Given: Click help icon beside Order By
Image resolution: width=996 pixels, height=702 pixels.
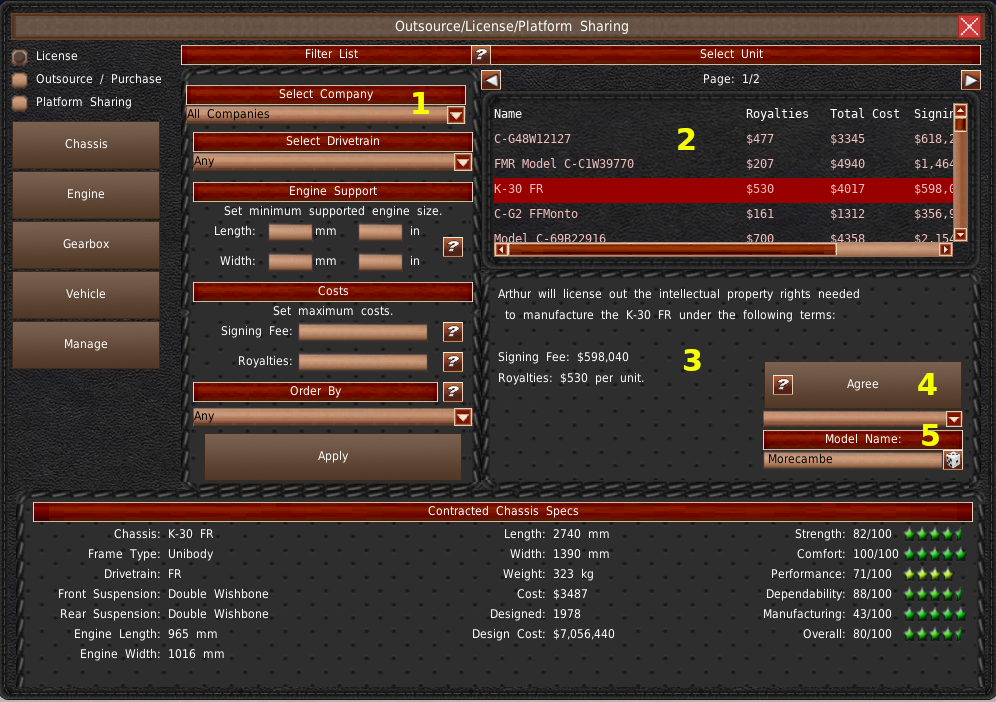Looking at the screenshot, I should [453, 392].
